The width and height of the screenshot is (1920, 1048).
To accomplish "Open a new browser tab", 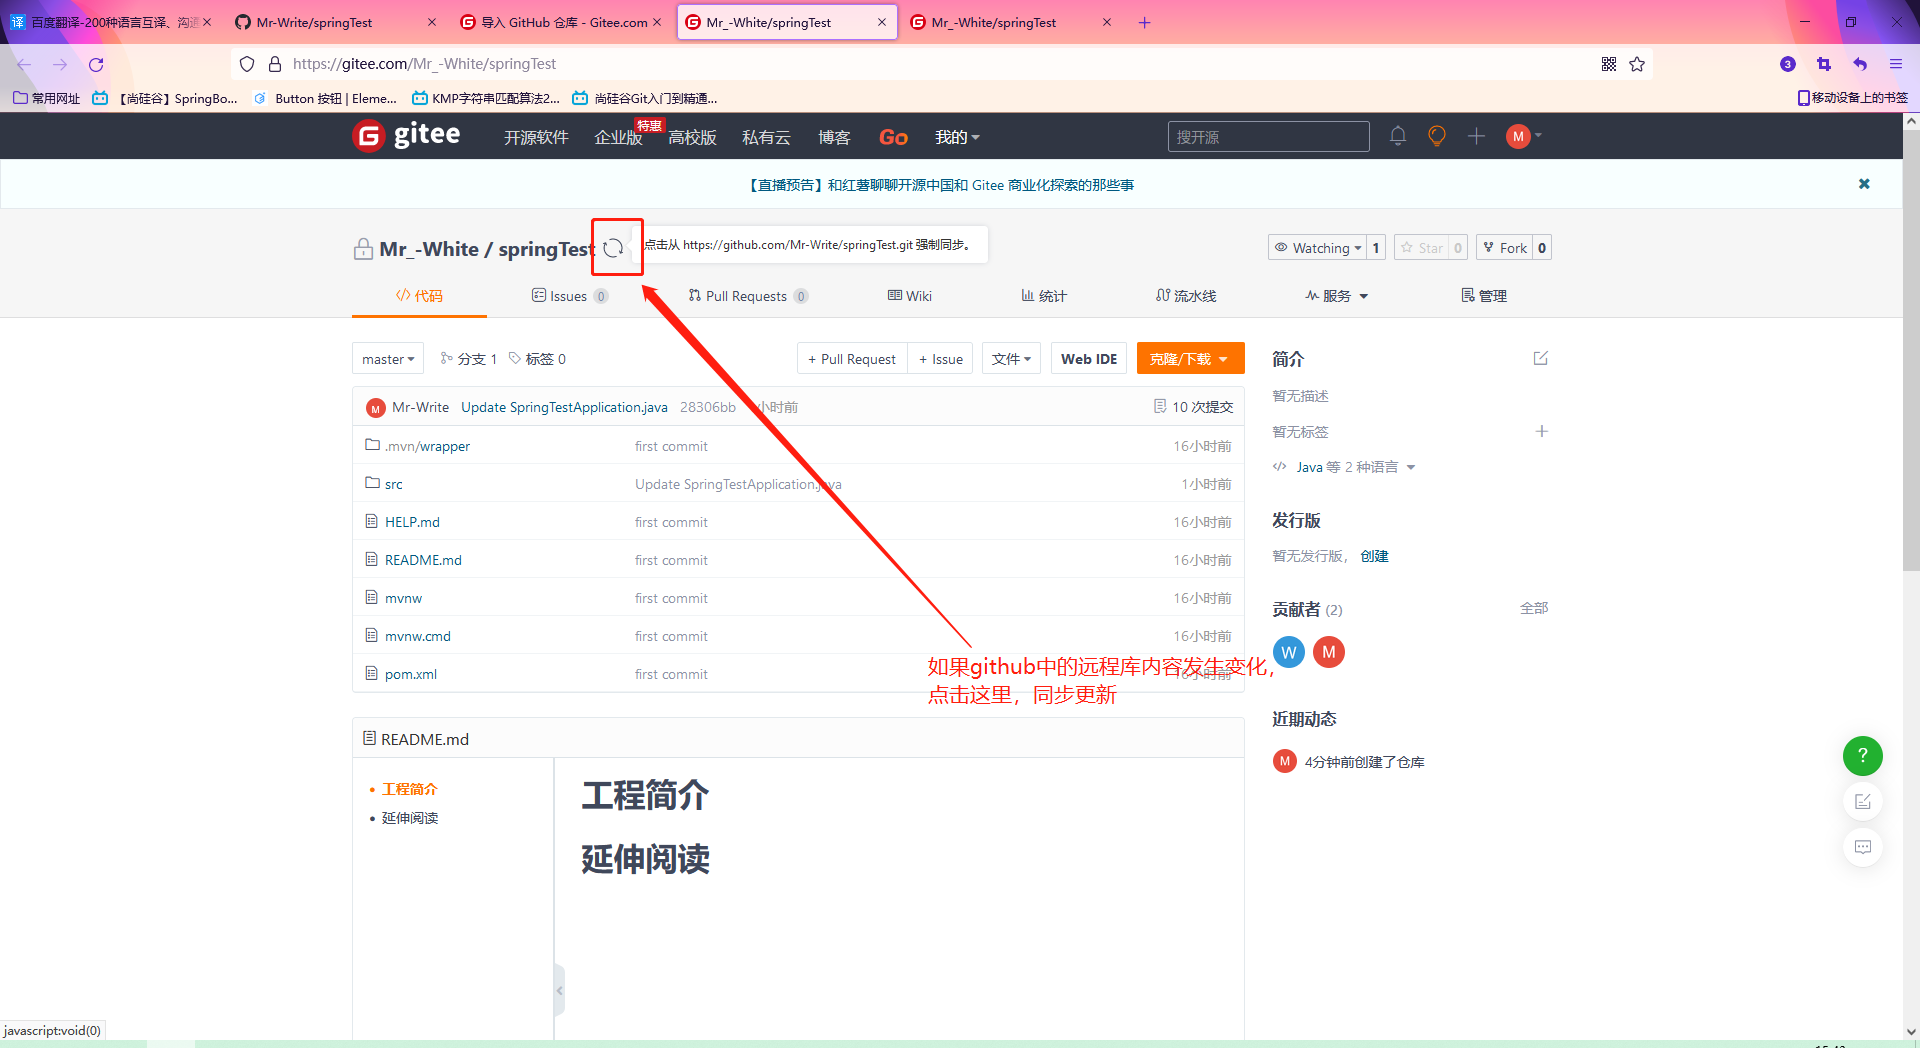I will (x=1145, y=22).
